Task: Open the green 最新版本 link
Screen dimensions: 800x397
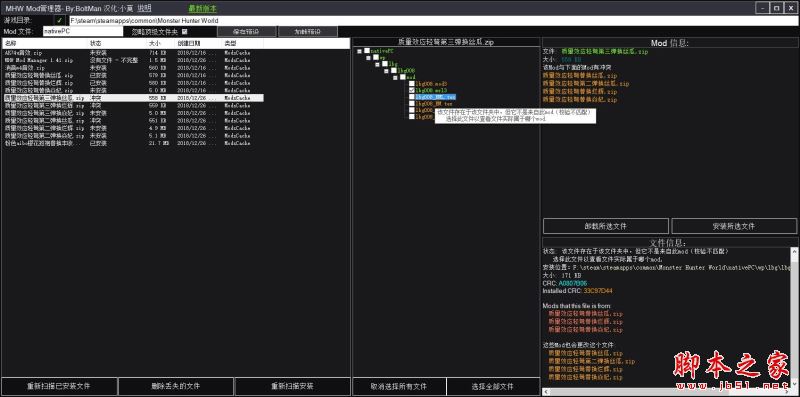Action: pyautogui.click(x=202, y=8)
